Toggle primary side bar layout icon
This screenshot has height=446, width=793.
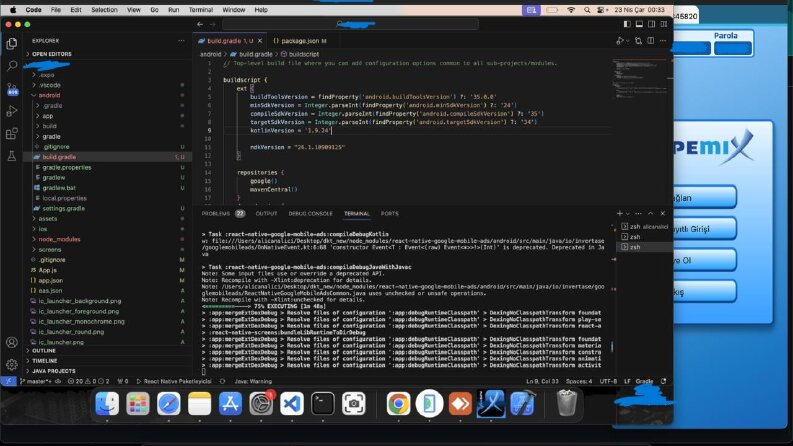pyautogui.click(x=627, y=24)
